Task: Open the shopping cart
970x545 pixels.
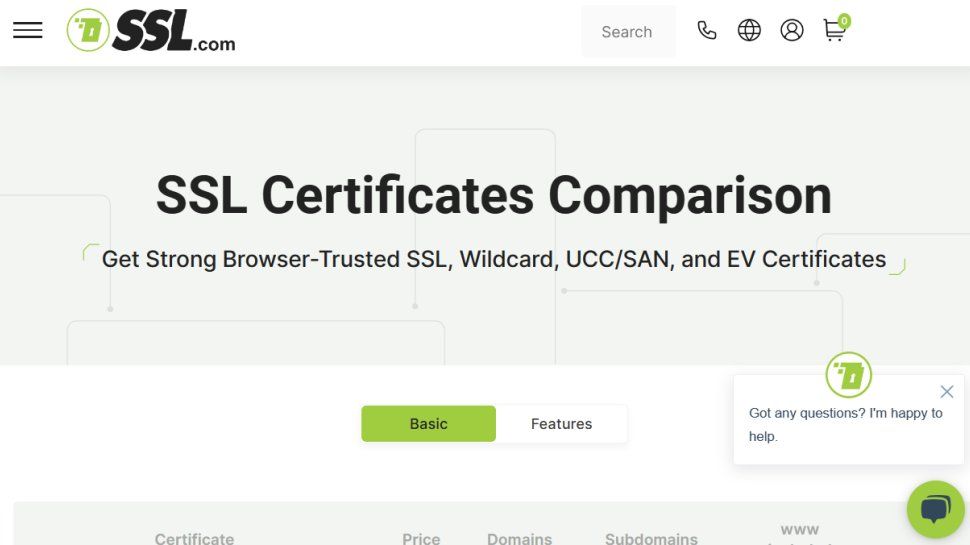Action: [833, 32]
